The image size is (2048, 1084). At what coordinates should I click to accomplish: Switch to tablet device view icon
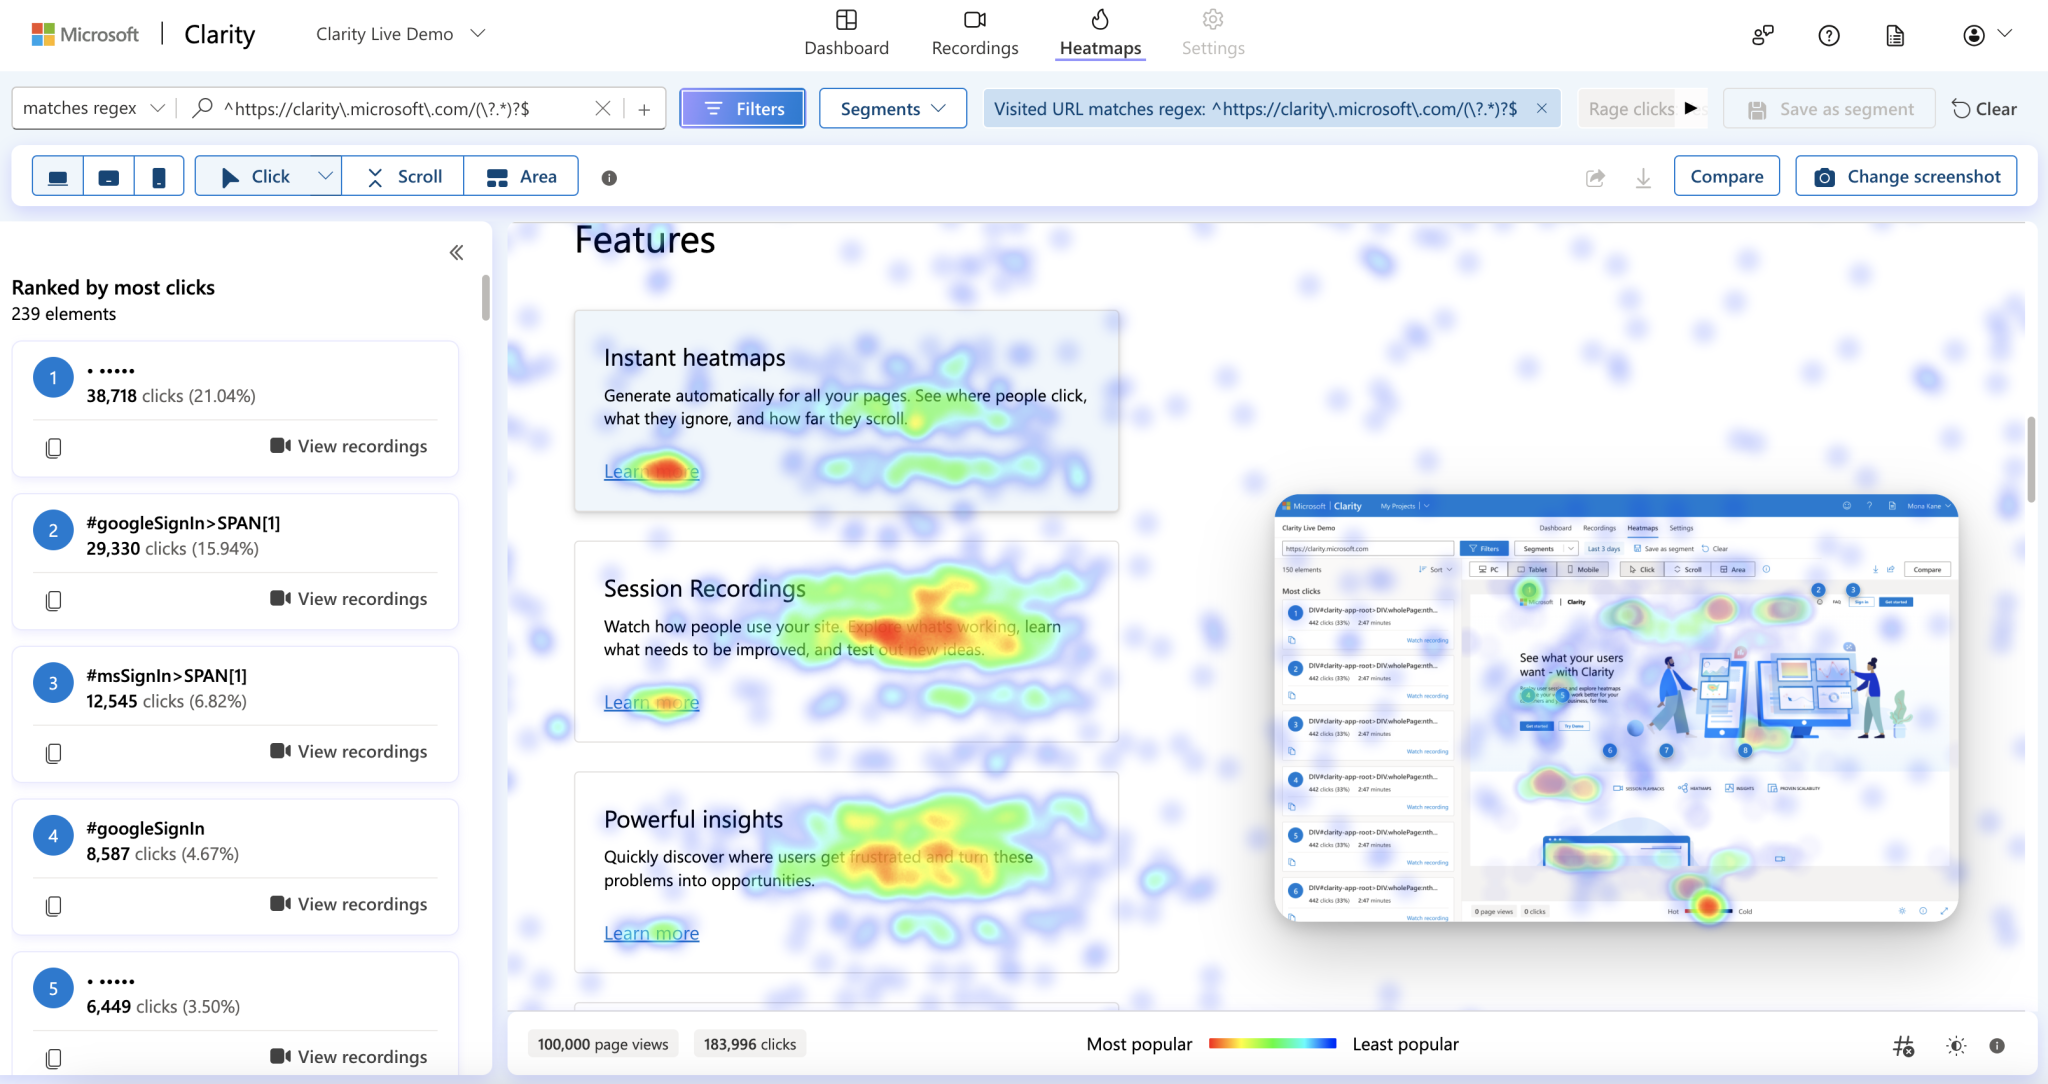(109, 177)
